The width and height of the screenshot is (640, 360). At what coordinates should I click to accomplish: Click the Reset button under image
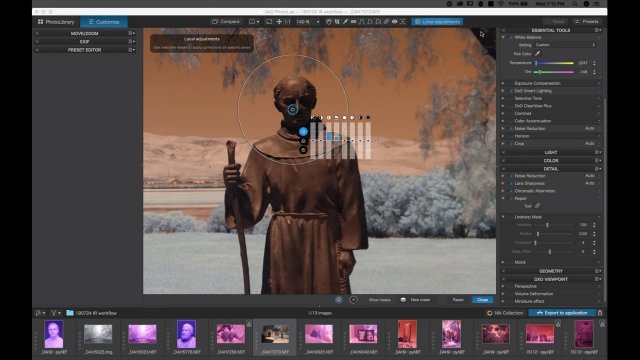458,300
